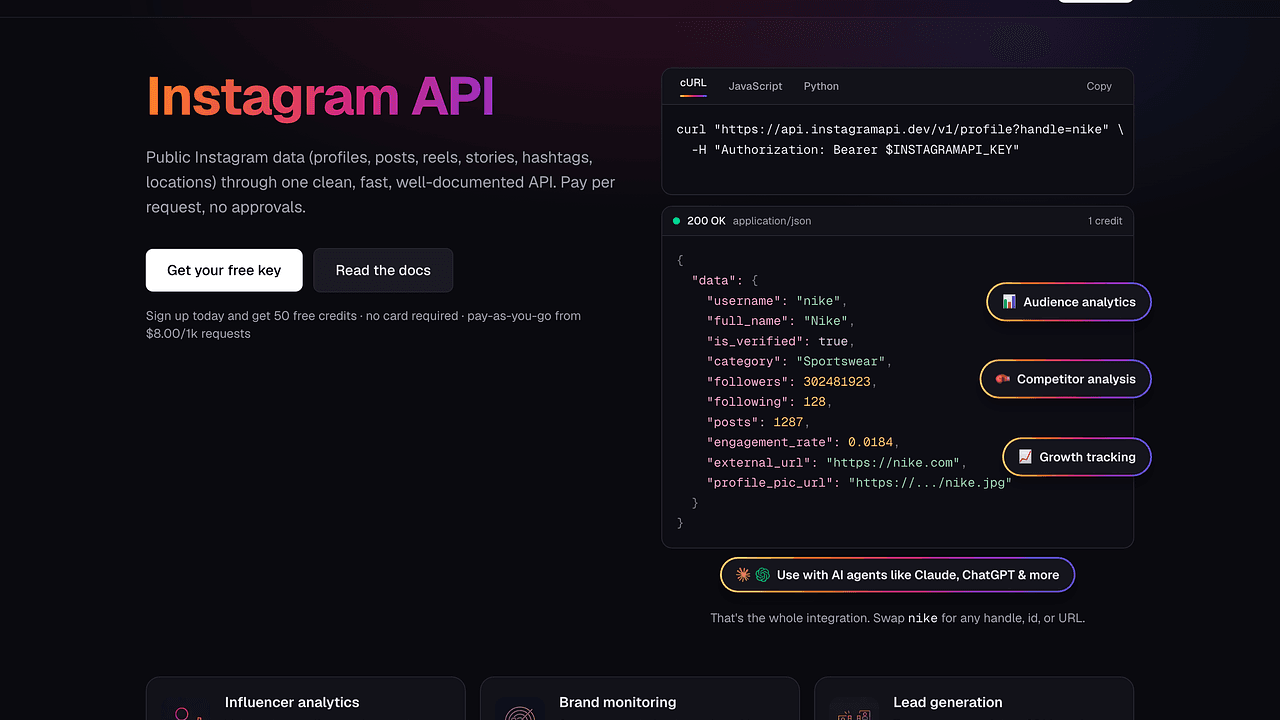Click the Instagram API heading

[320, 97]
